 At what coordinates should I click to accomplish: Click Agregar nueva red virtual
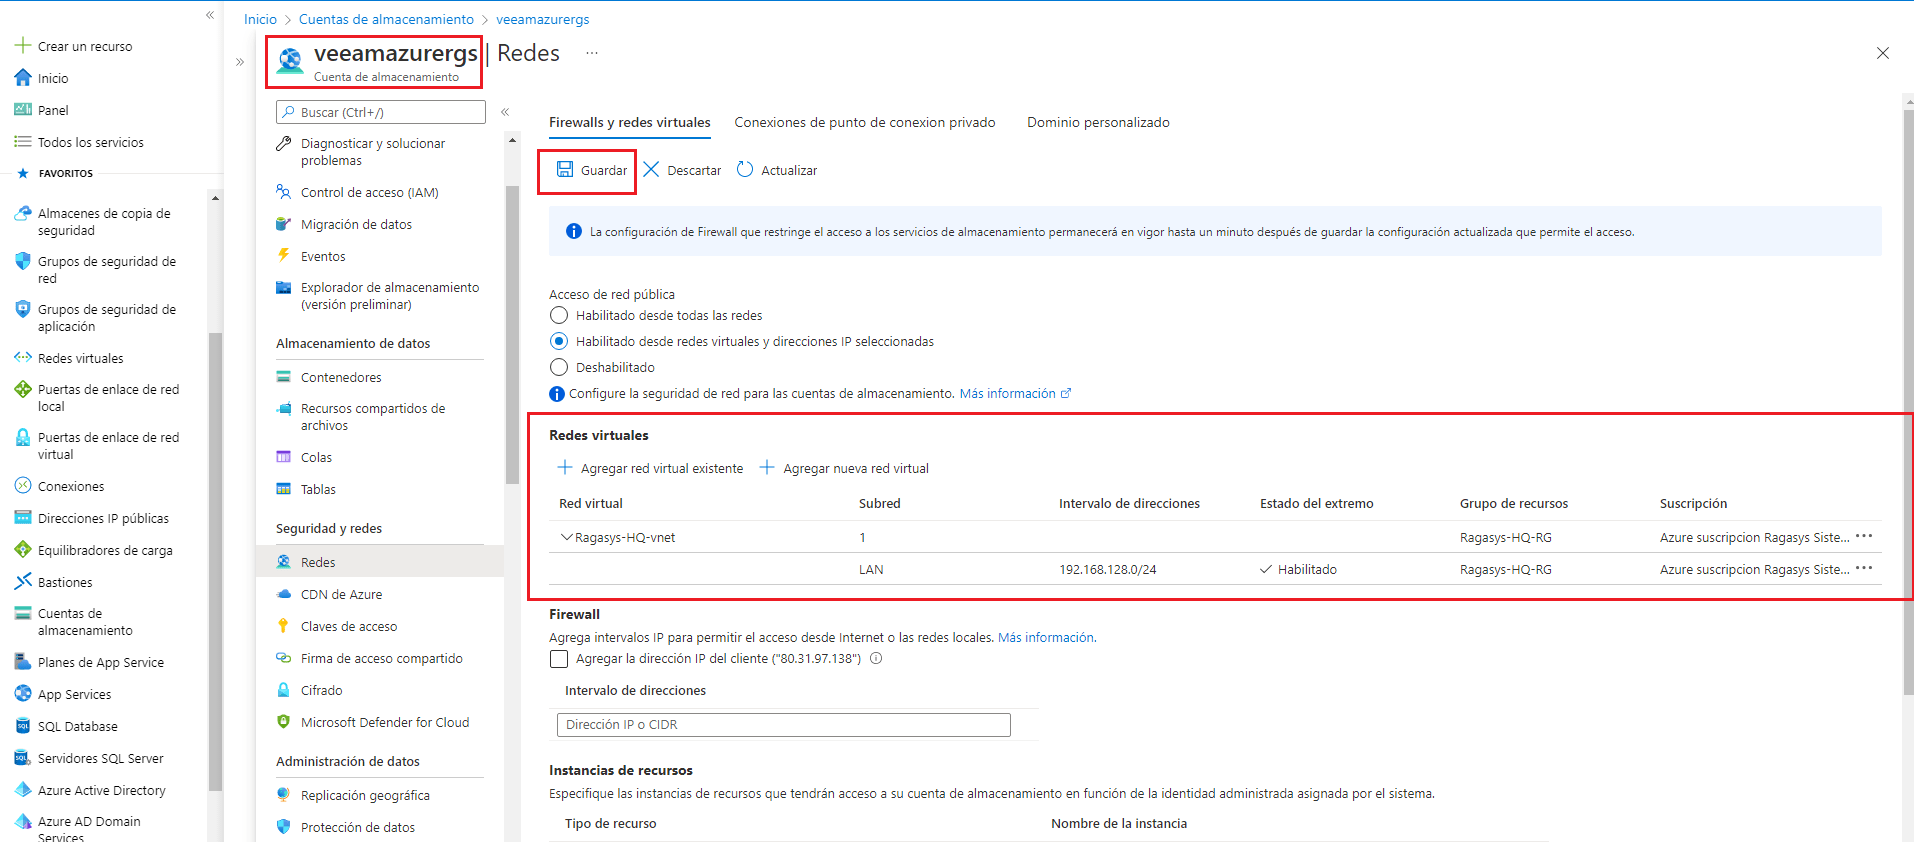coord(844,468)
